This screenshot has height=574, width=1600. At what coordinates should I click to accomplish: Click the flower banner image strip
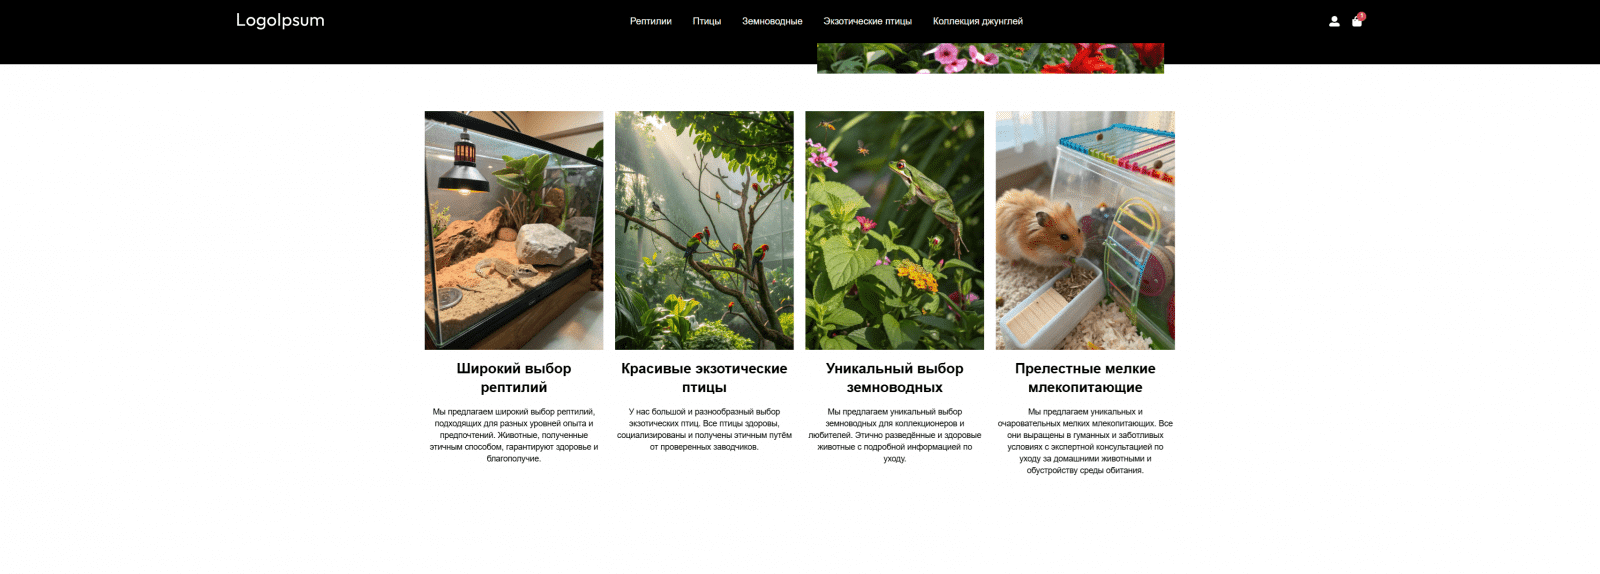[990, 58]
